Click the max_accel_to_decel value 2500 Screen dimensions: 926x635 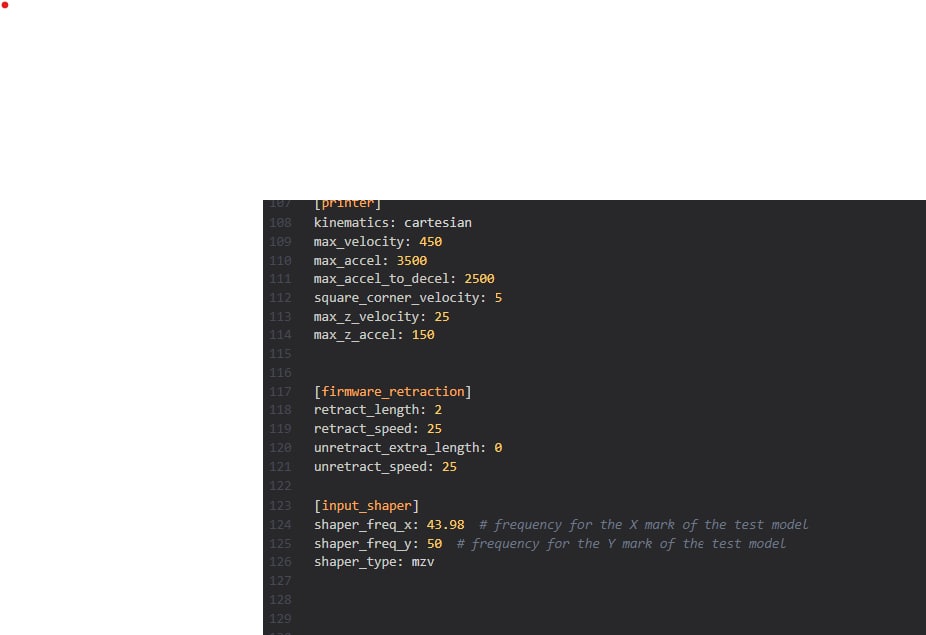pyautogui.click(x=479, y=279)
